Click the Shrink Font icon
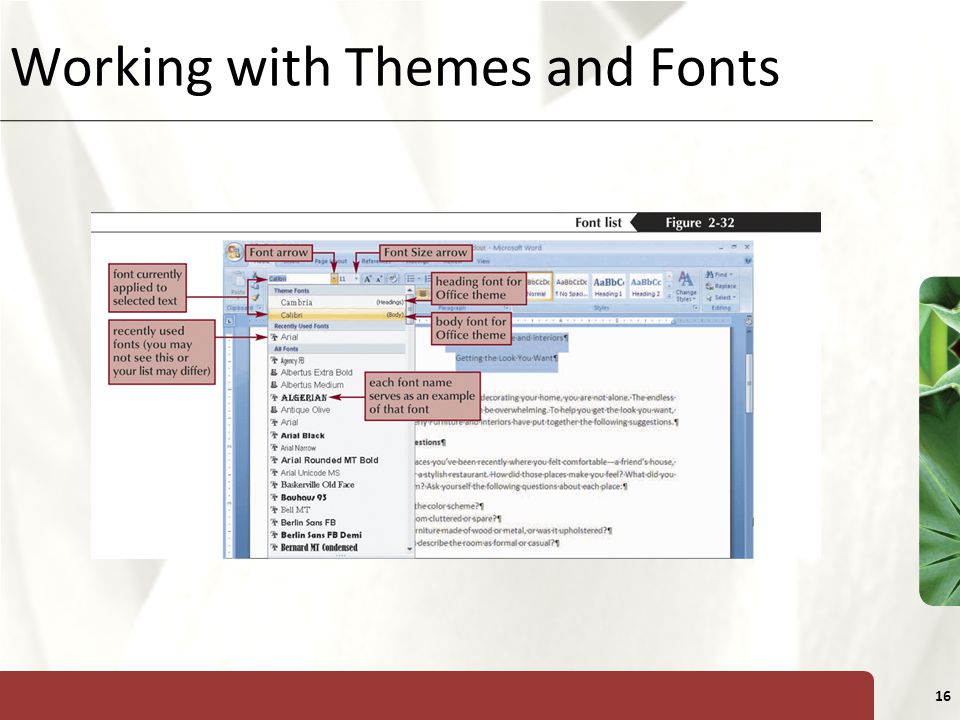The width and height of the screenshot is (960, 720). point(378,279)
